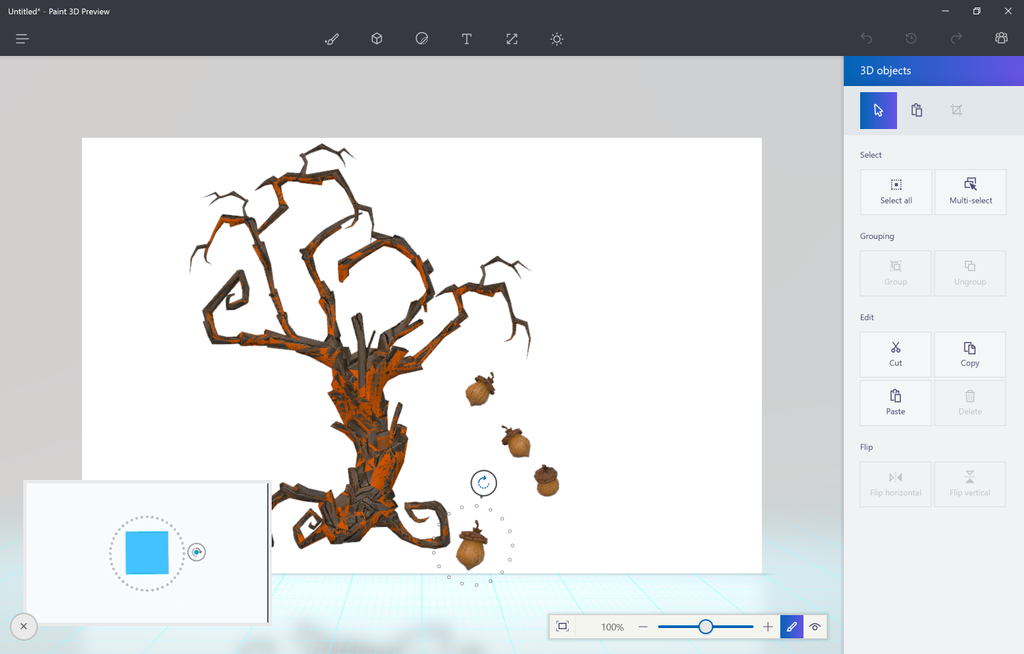Open the History icon in the top bar
The image size is (1024, 654).
pos(909,38)
